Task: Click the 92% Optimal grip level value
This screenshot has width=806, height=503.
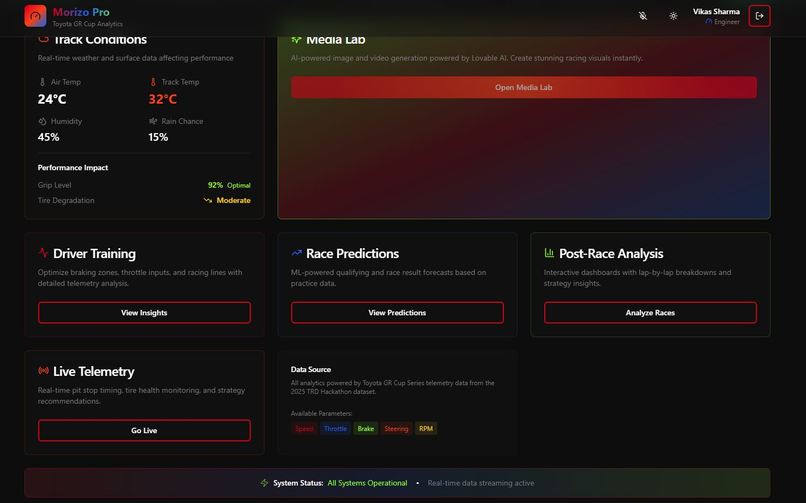Action: click(x=229, y=185)
